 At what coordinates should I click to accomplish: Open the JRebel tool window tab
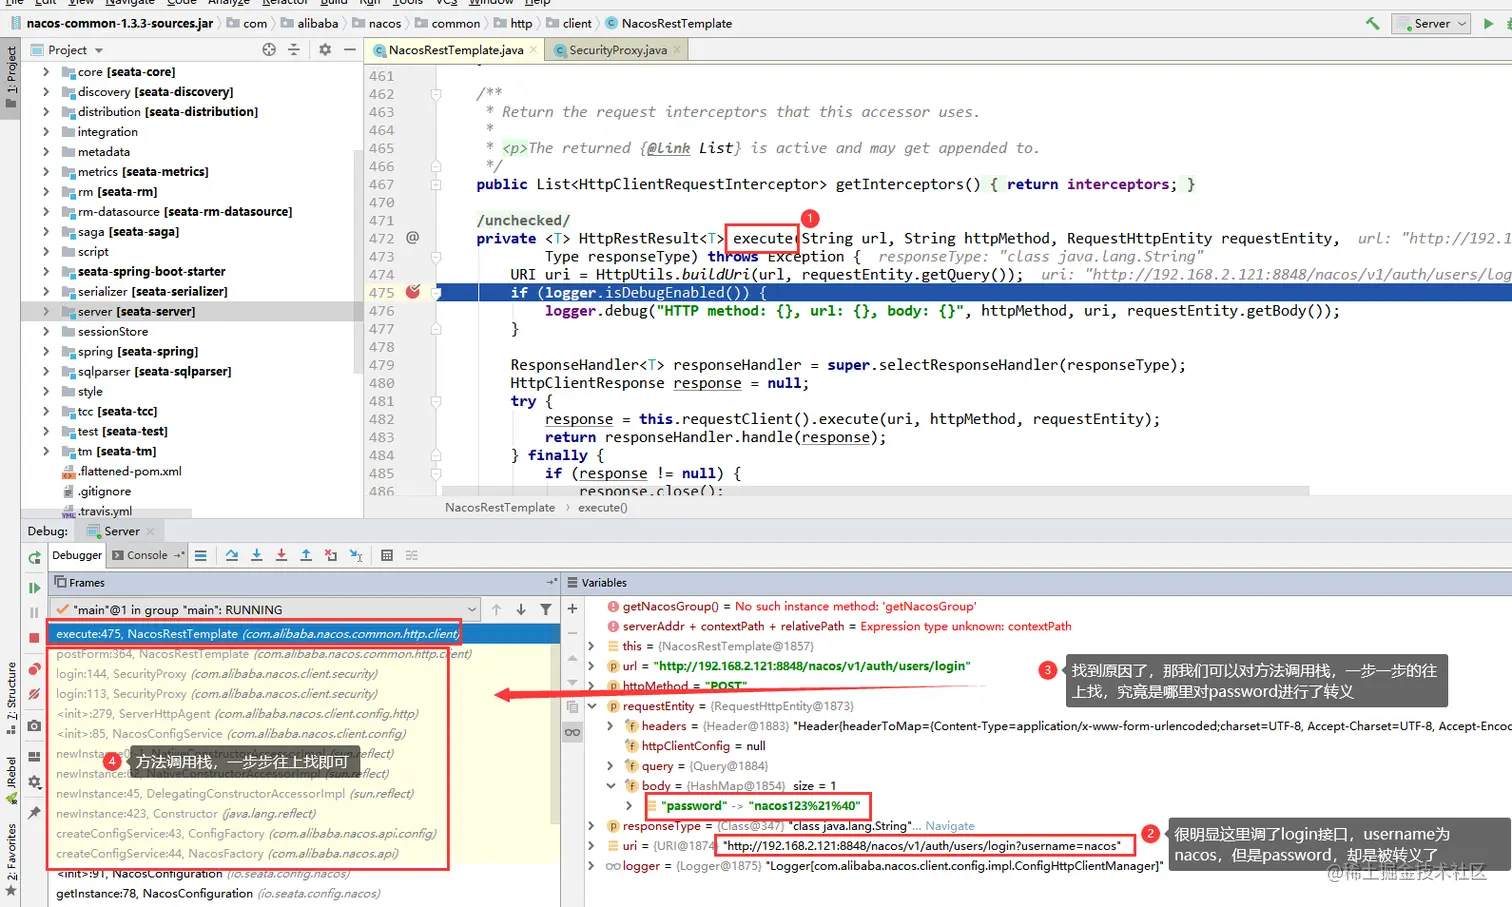(11, 781)
